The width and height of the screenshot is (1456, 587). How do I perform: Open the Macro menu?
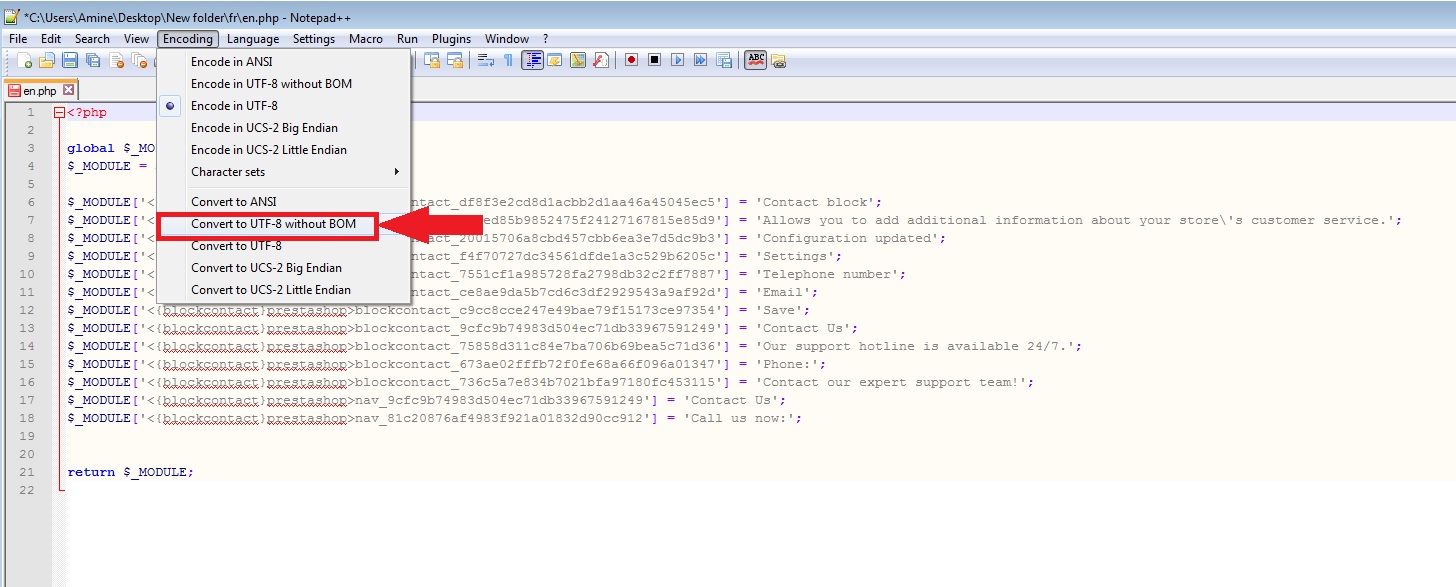(x=366, y=39)
